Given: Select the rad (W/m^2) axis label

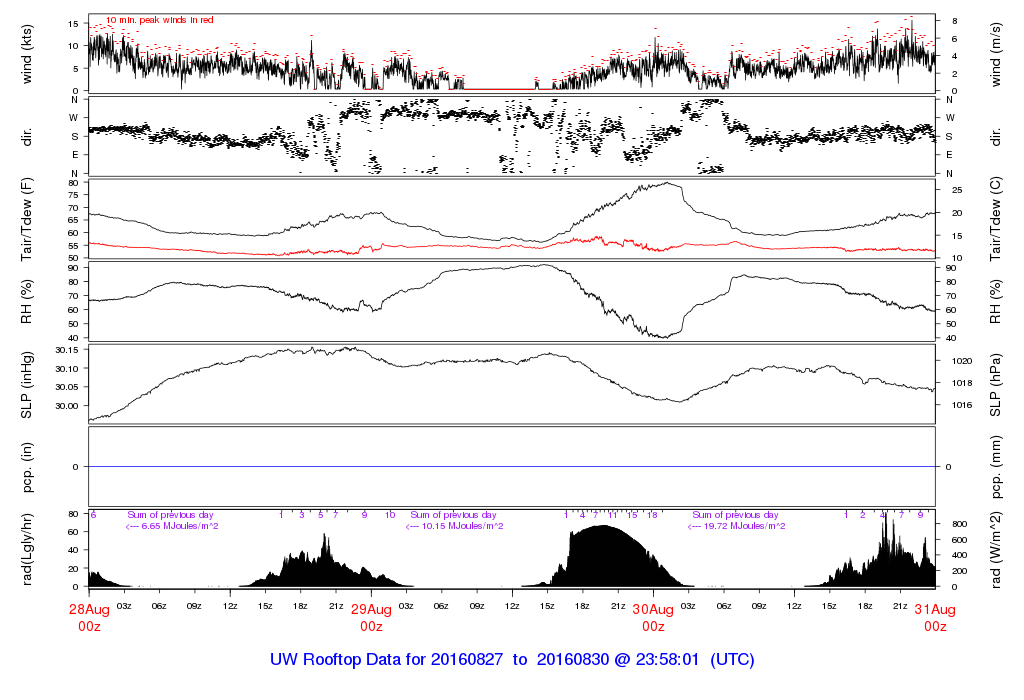Looking at the screenshot, I should click(x=996, y=548).
